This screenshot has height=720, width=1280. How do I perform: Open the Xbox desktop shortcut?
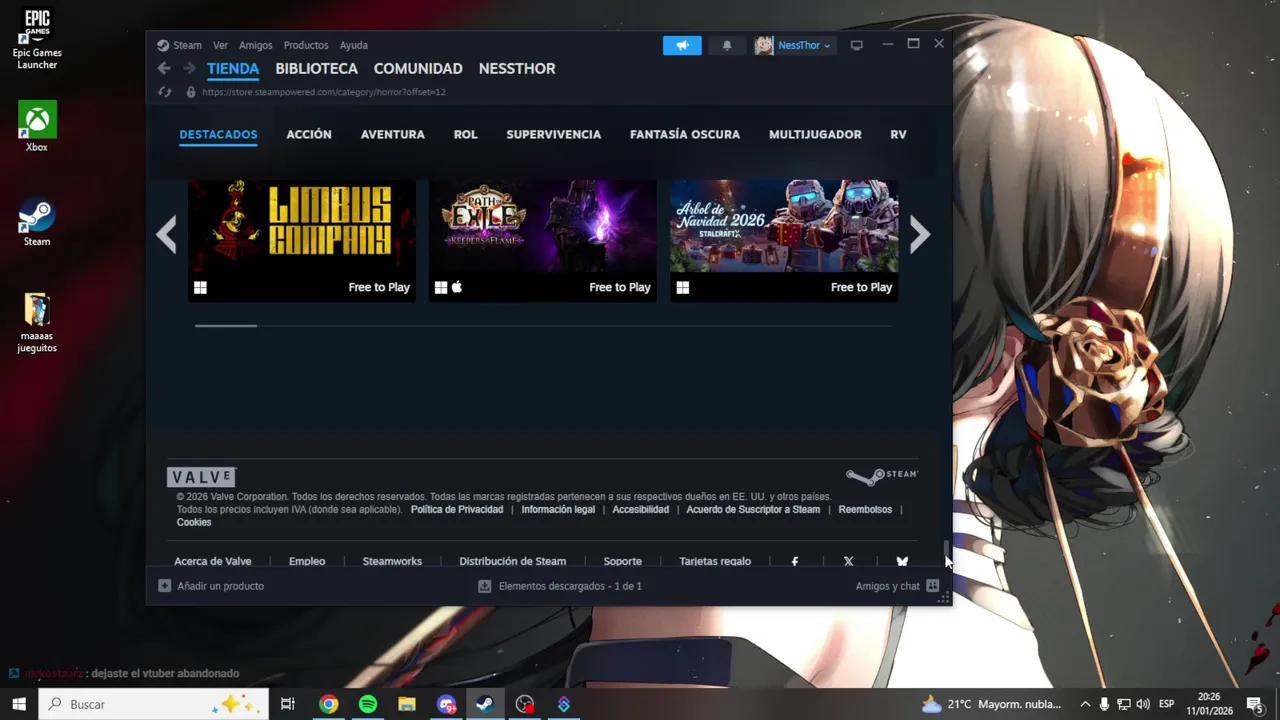click(37, 126)
